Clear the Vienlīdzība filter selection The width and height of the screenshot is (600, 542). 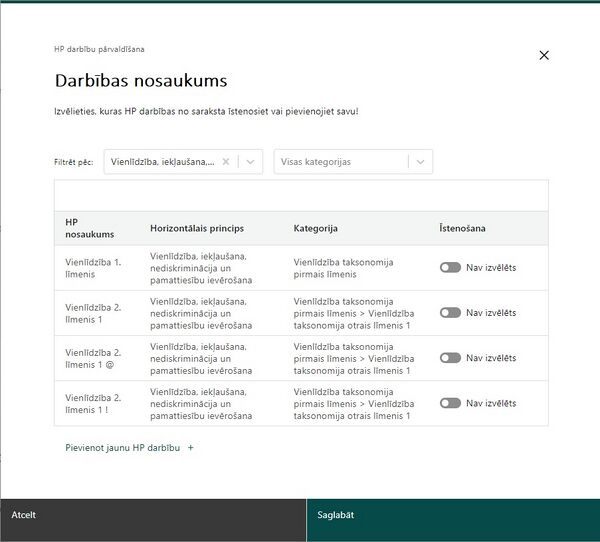coord(226,162)
